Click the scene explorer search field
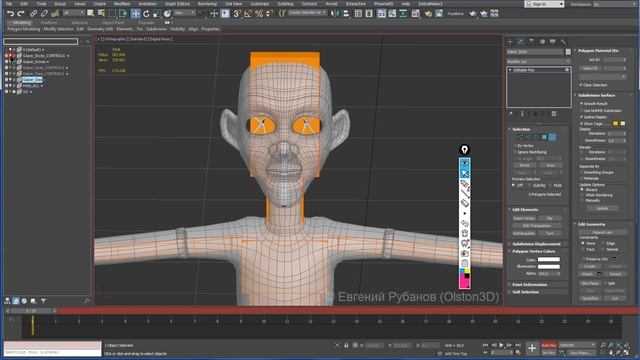640x360 pixels. (x=40, y=42)
